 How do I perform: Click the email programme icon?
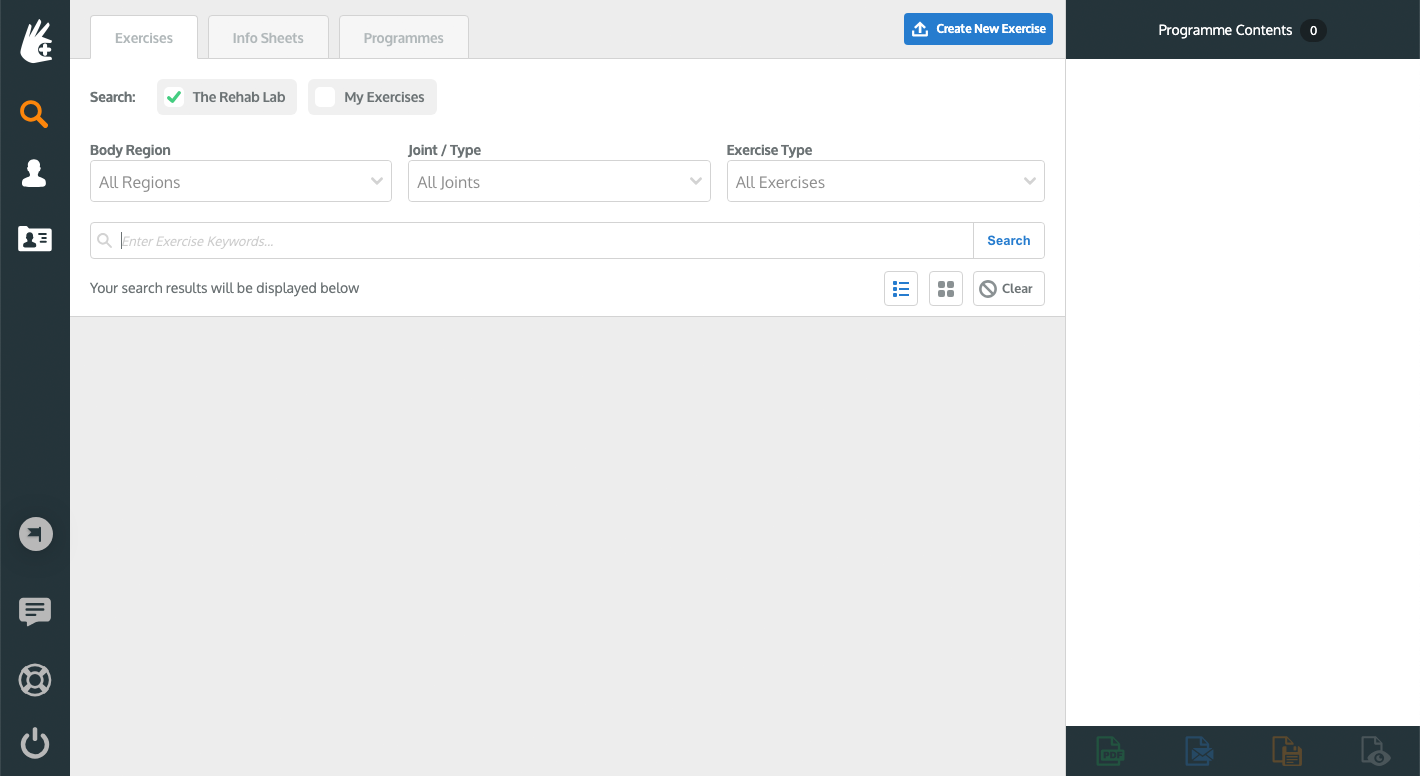pos(1198,751)
